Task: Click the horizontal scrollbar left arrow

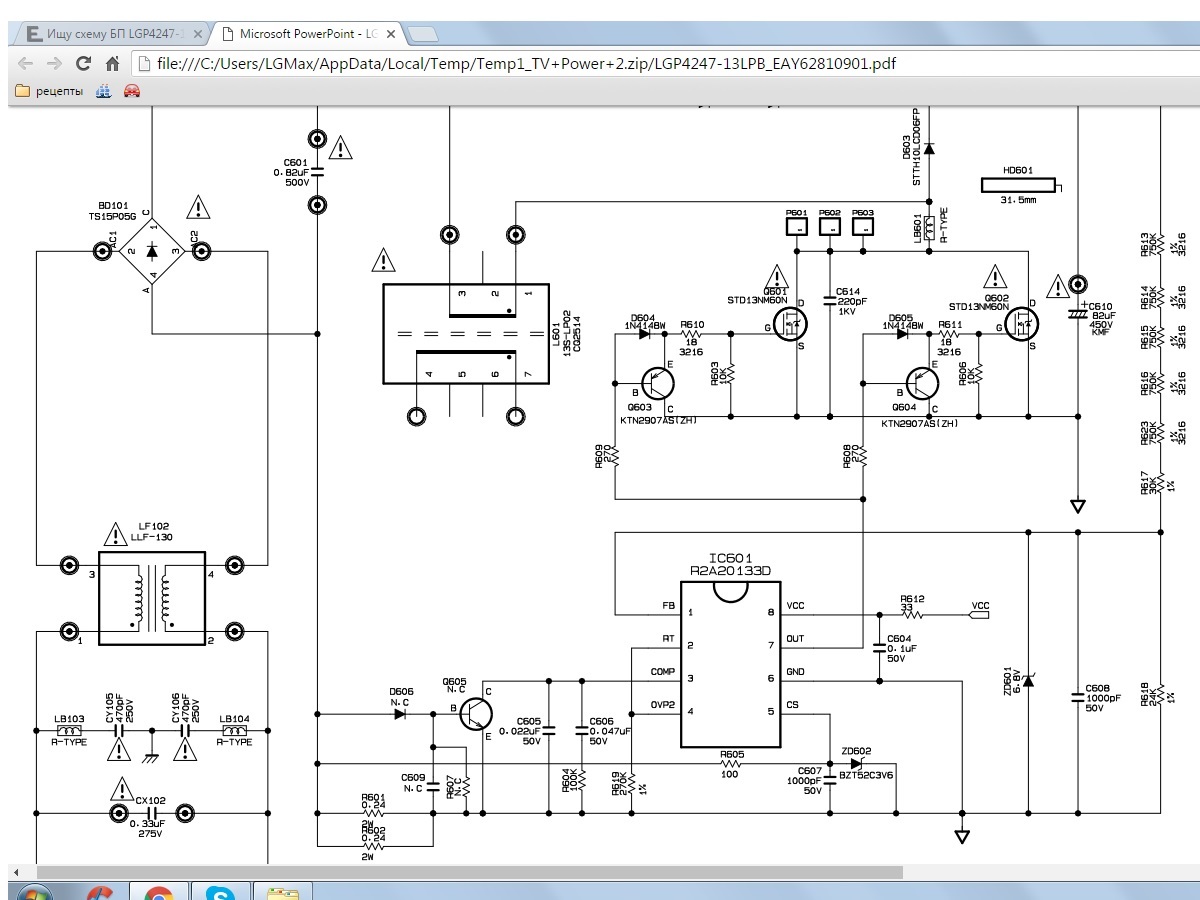Action: pyautogui.click(x=17, y=872)
